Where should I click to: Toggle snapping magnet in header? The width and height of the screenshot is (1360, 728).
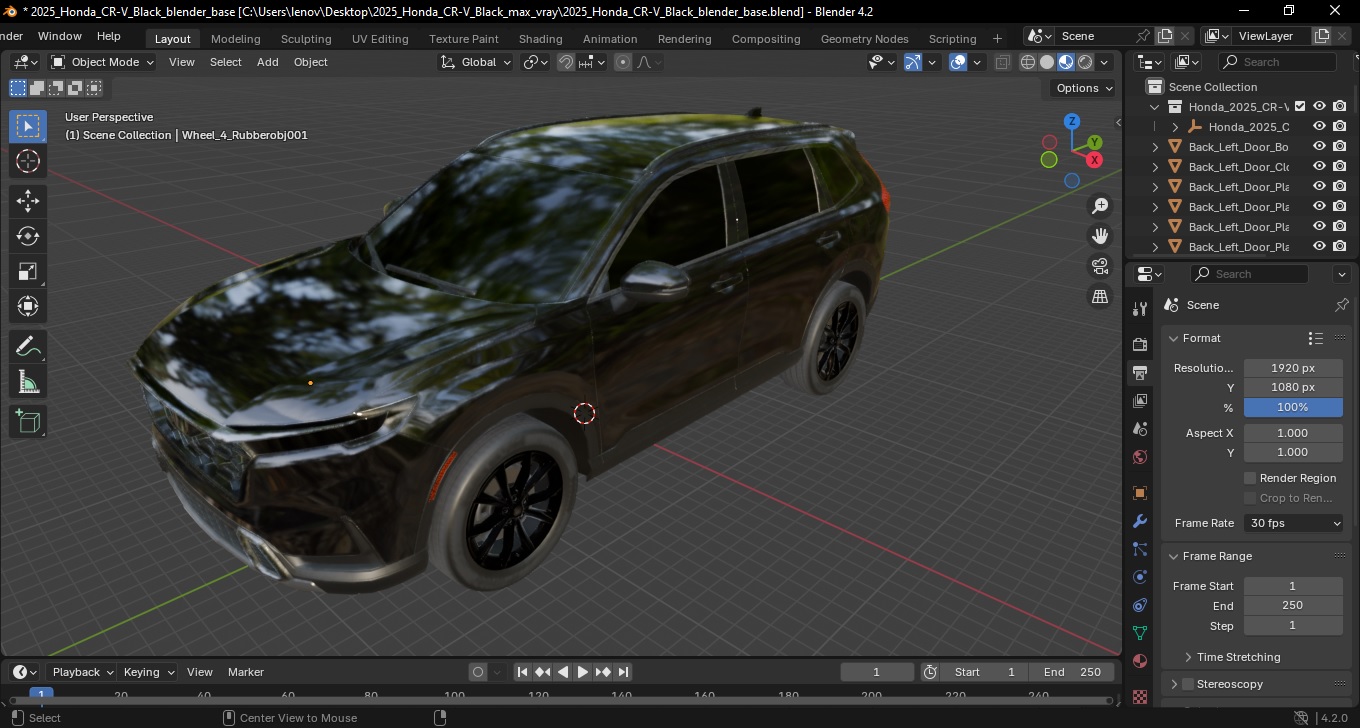566,62
